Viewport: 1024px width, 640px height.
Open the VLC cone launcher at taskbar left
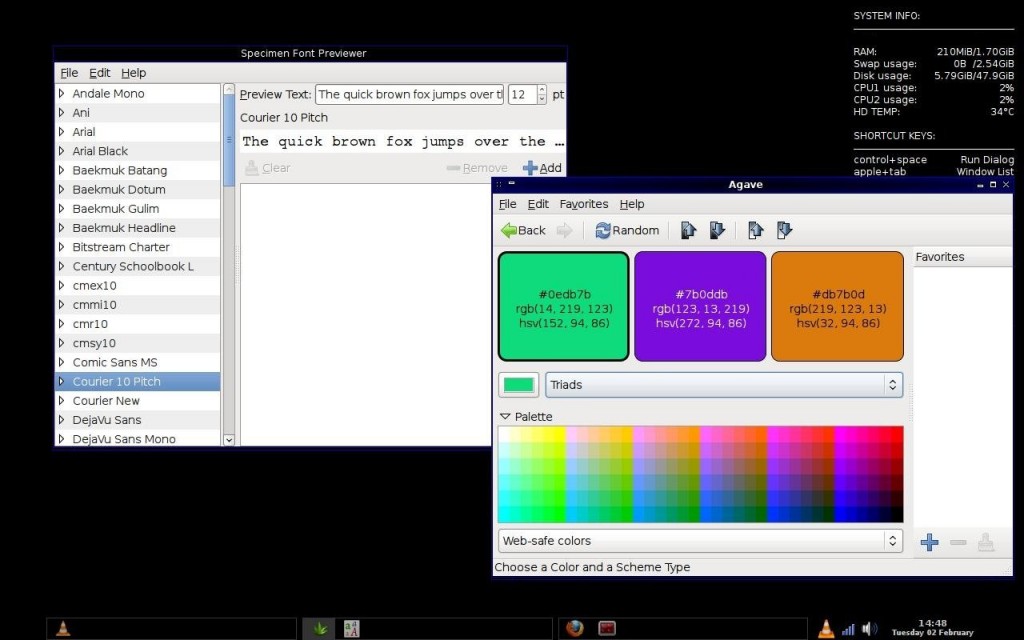[x=63, y=628]
